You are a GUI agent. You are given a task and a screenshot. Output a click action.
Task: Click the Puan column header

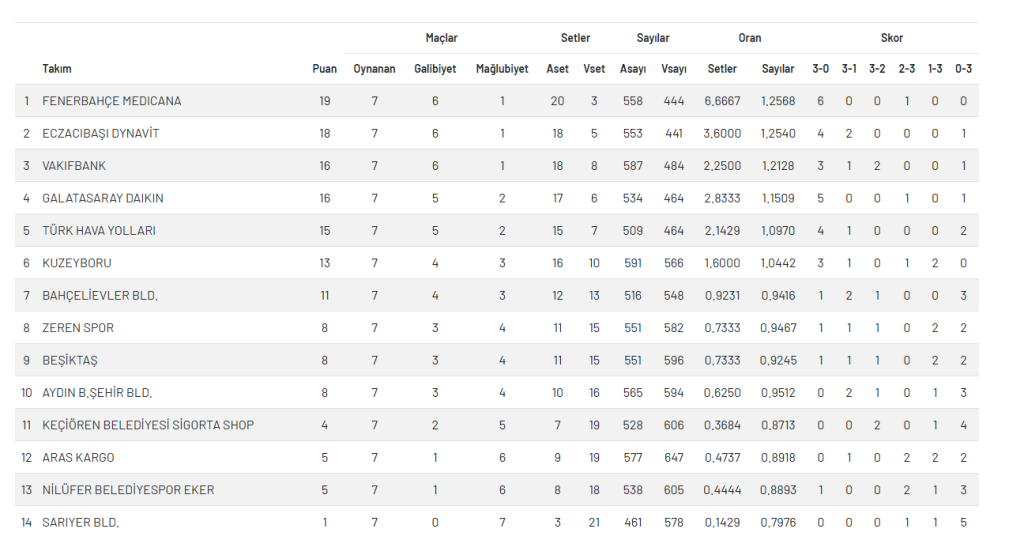325,69
